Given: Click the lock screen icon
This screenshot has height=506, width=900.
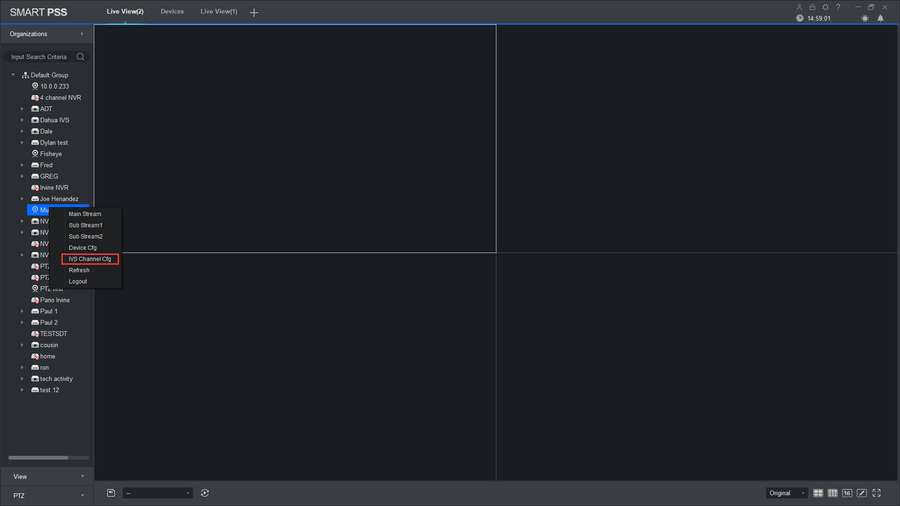Looking at the screenshot, I should pyautogui.click(x=812, y=7).
